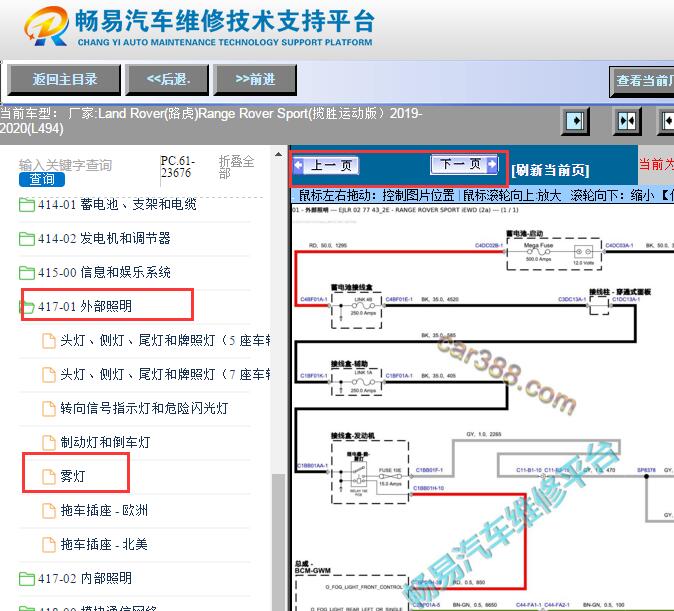Click the left arrow icon on 上一页
Viewport: 674px width, 611px height.
pyautogui.click(x=298, y=166)
